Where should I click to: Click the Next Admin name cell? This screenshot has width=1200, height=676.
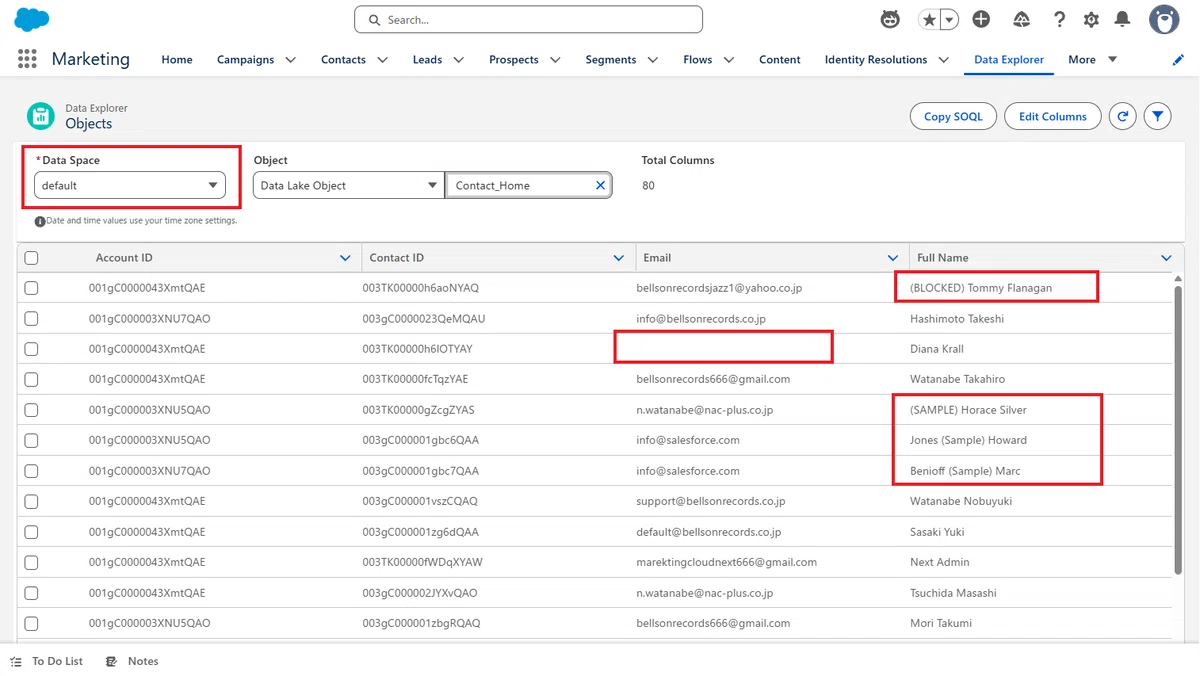[939, 562]
